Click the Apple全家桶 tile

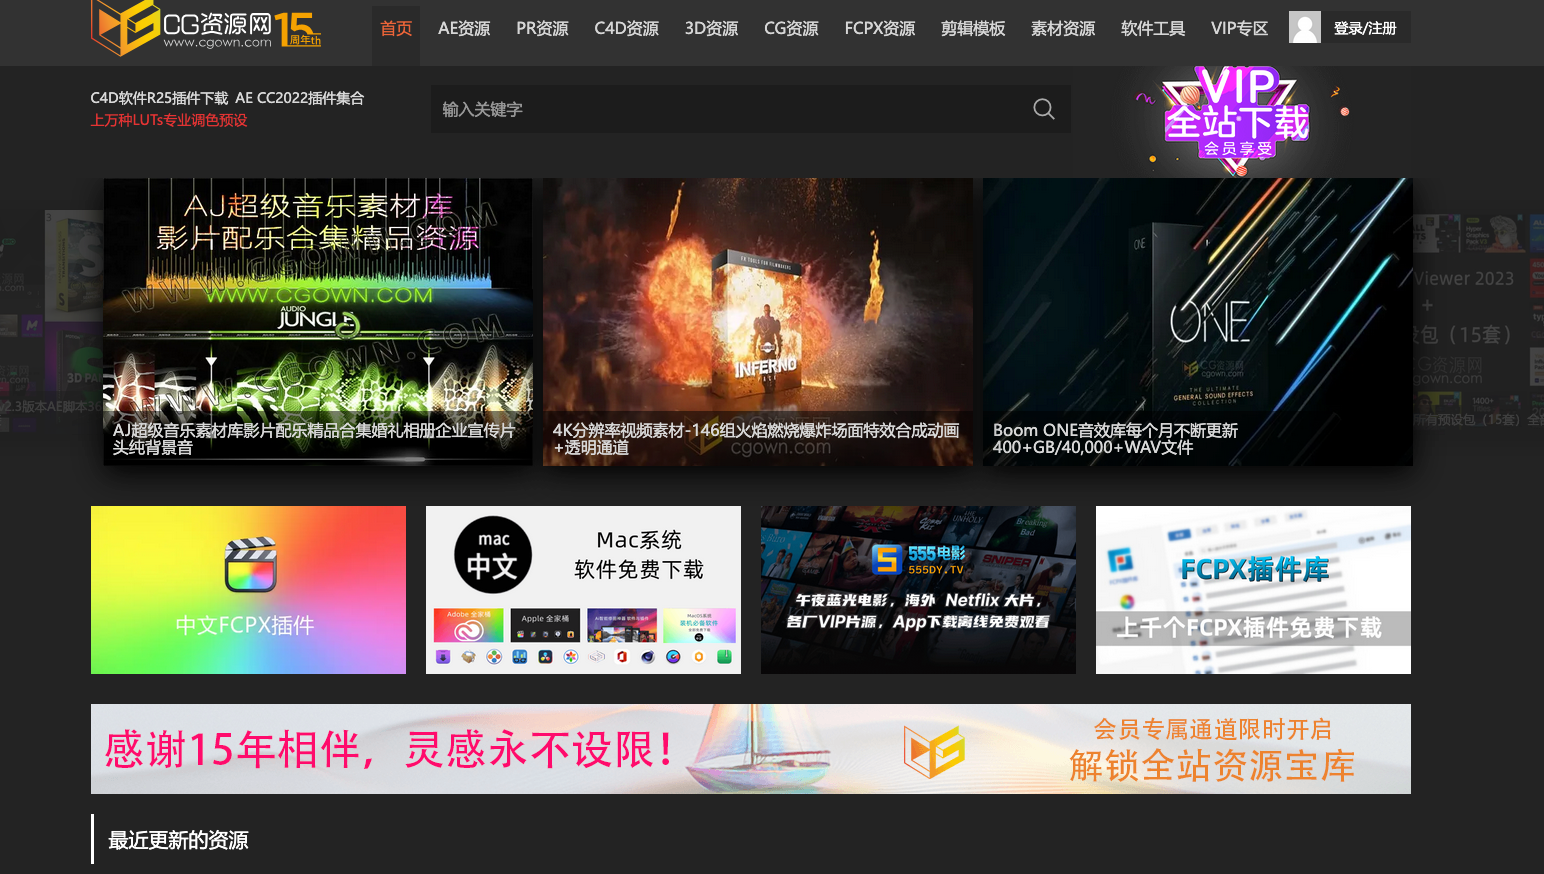coord(545,625)
